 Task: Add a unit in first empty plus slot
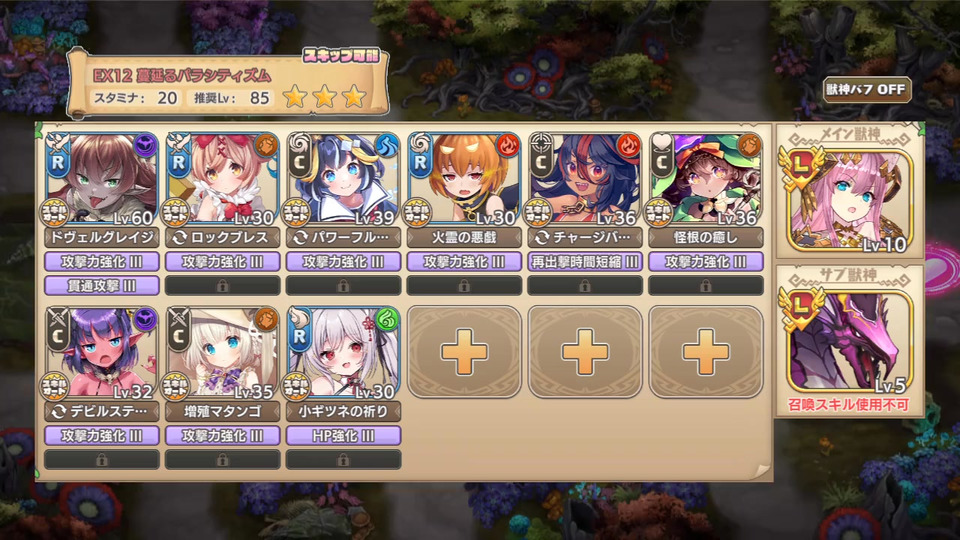pos(464,352)
